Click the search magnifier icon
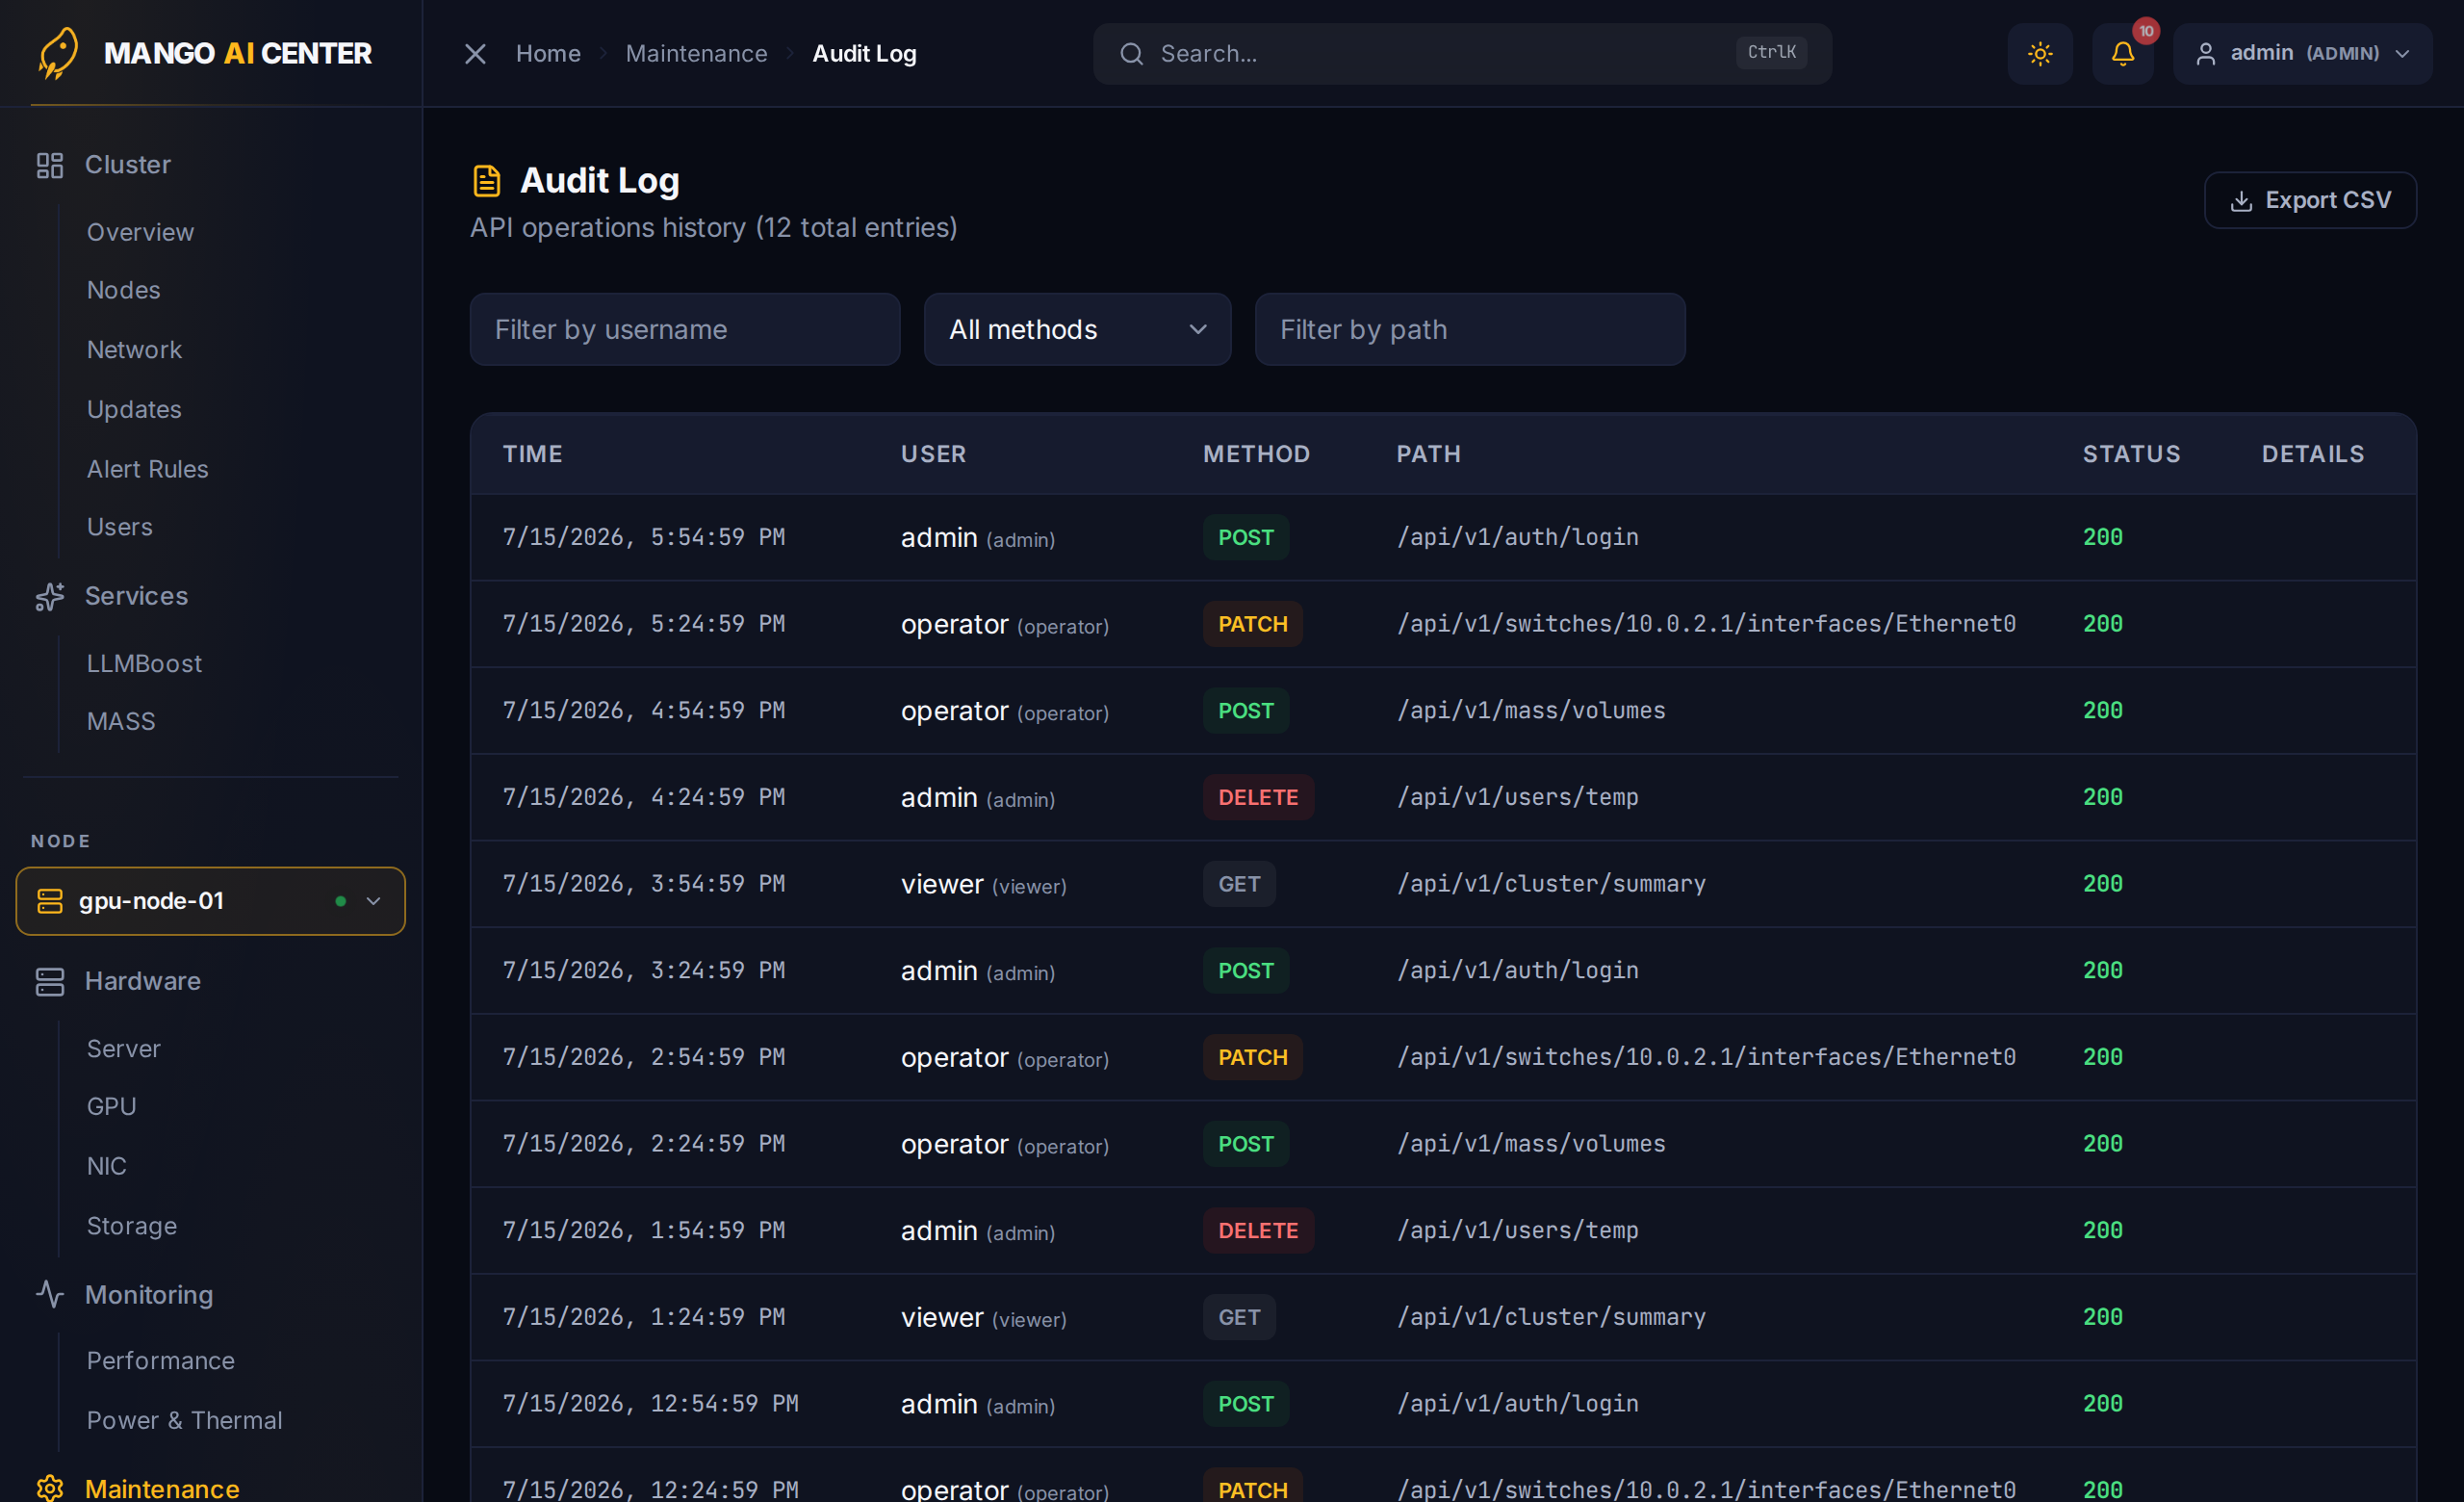Screen dimensions: 2464x1502 pyautogui.click(x=1131, y=54)
